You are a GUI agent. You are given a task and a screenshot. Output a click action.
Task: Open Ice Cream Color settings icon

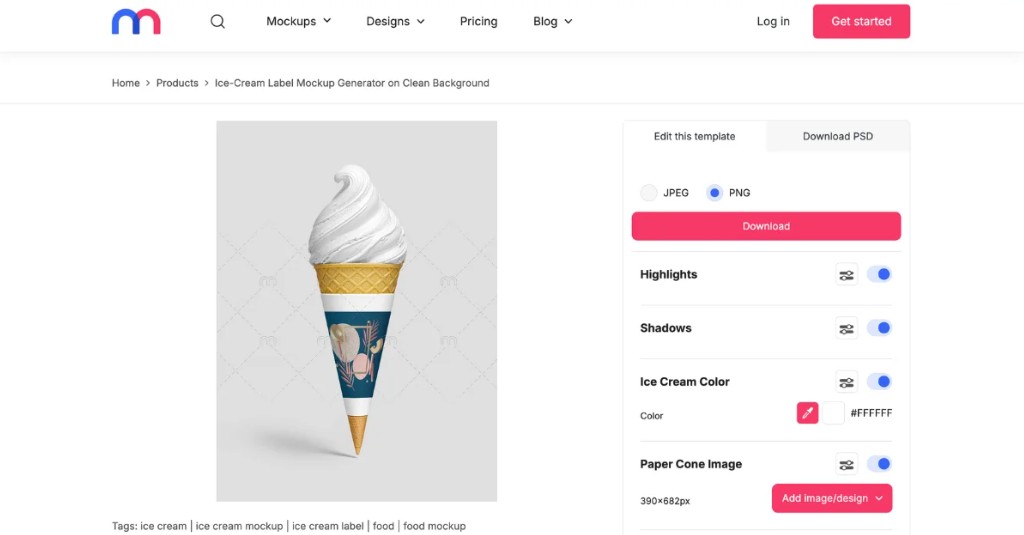pos(846,382)
